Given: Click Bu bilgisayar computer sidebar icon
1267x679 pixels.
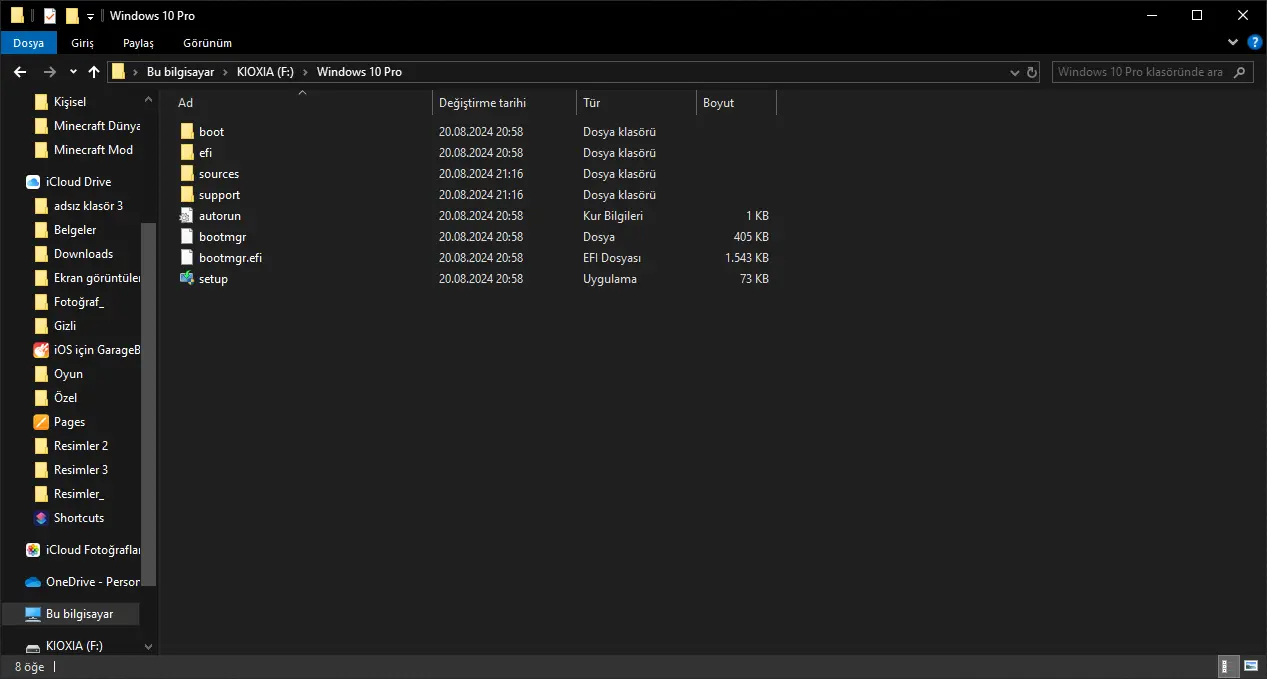Looking at the screenshot, I should click(x=33, y=614).
